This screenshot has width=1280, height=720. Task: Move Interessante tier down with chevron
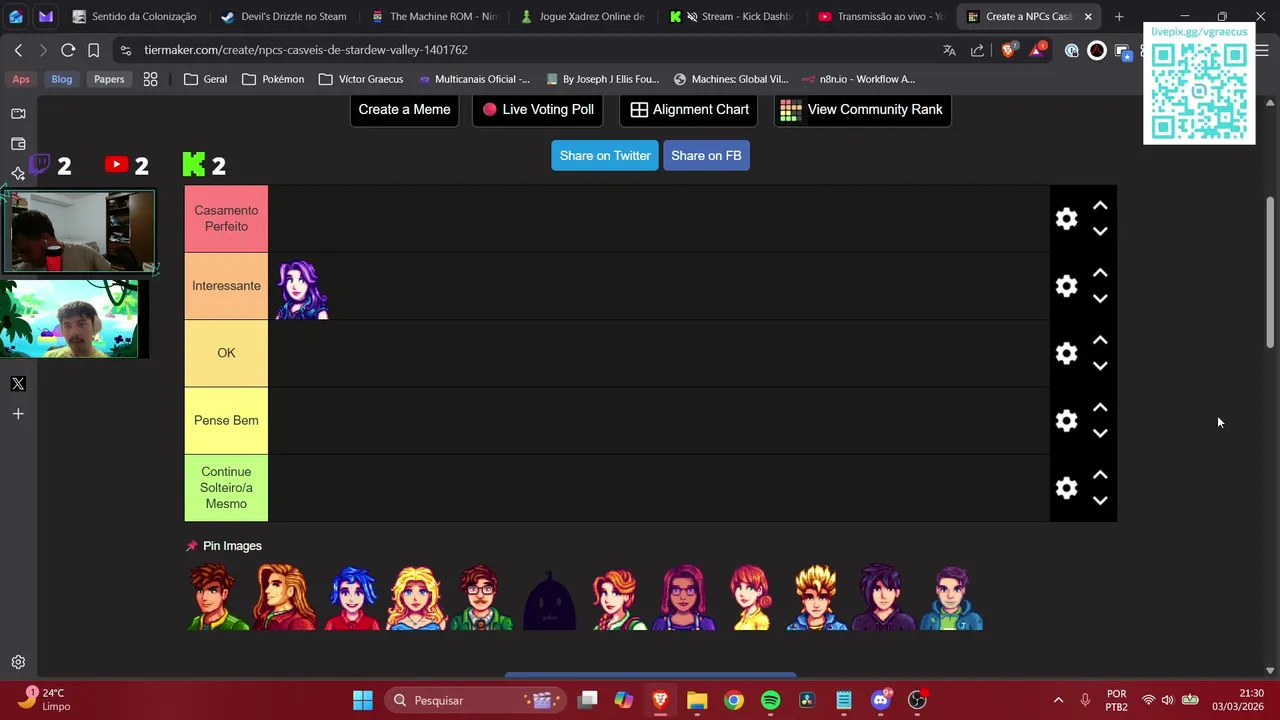(x=1100, y=298)
